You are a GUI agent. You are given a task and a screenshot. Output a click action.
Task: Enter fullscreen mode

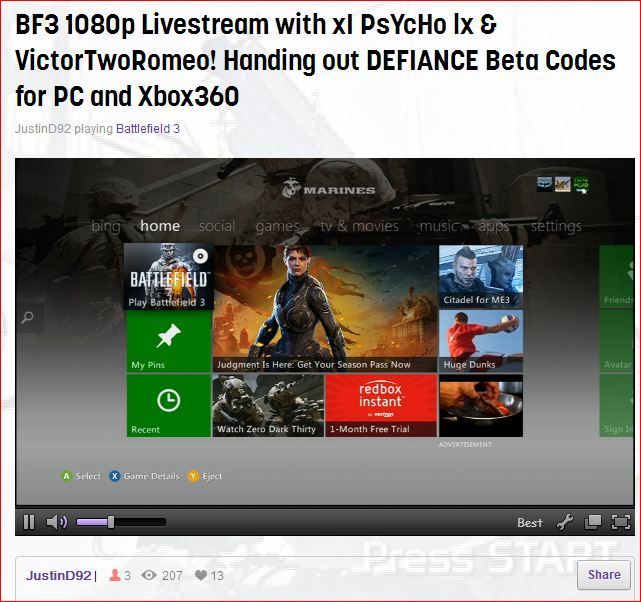point(620,522)
